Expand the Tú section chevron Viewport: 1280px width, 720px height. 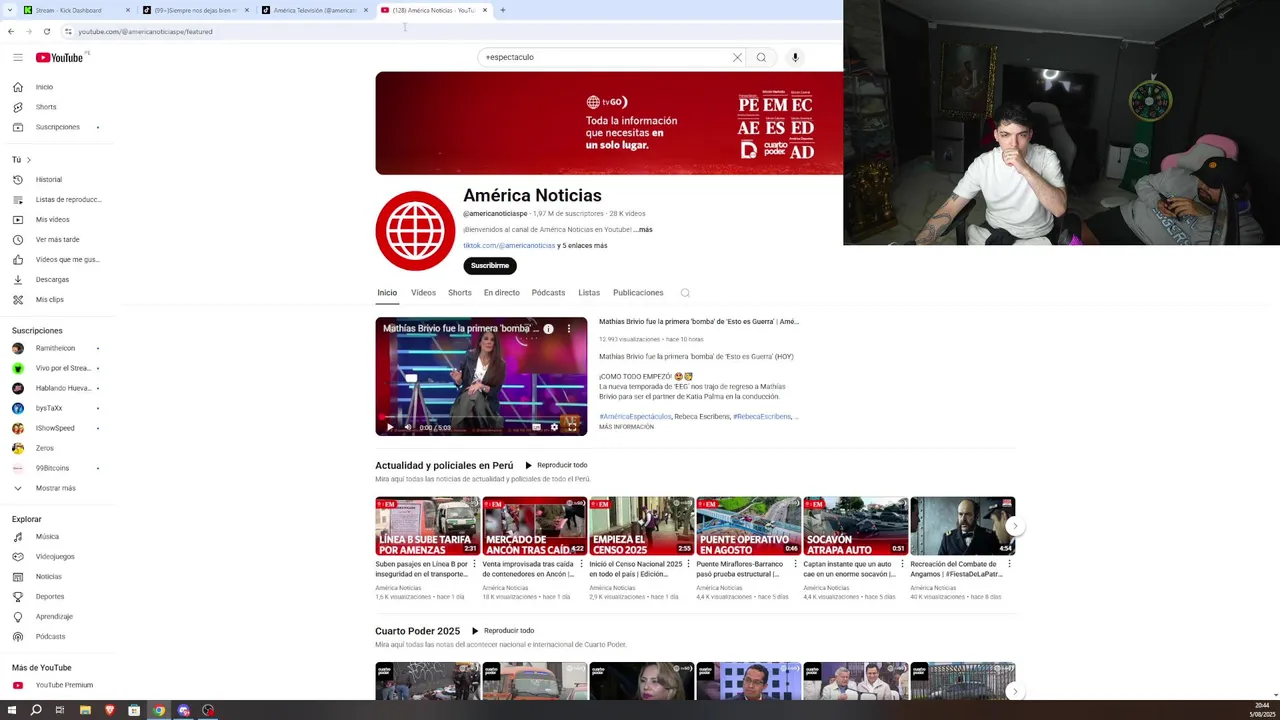29,160
